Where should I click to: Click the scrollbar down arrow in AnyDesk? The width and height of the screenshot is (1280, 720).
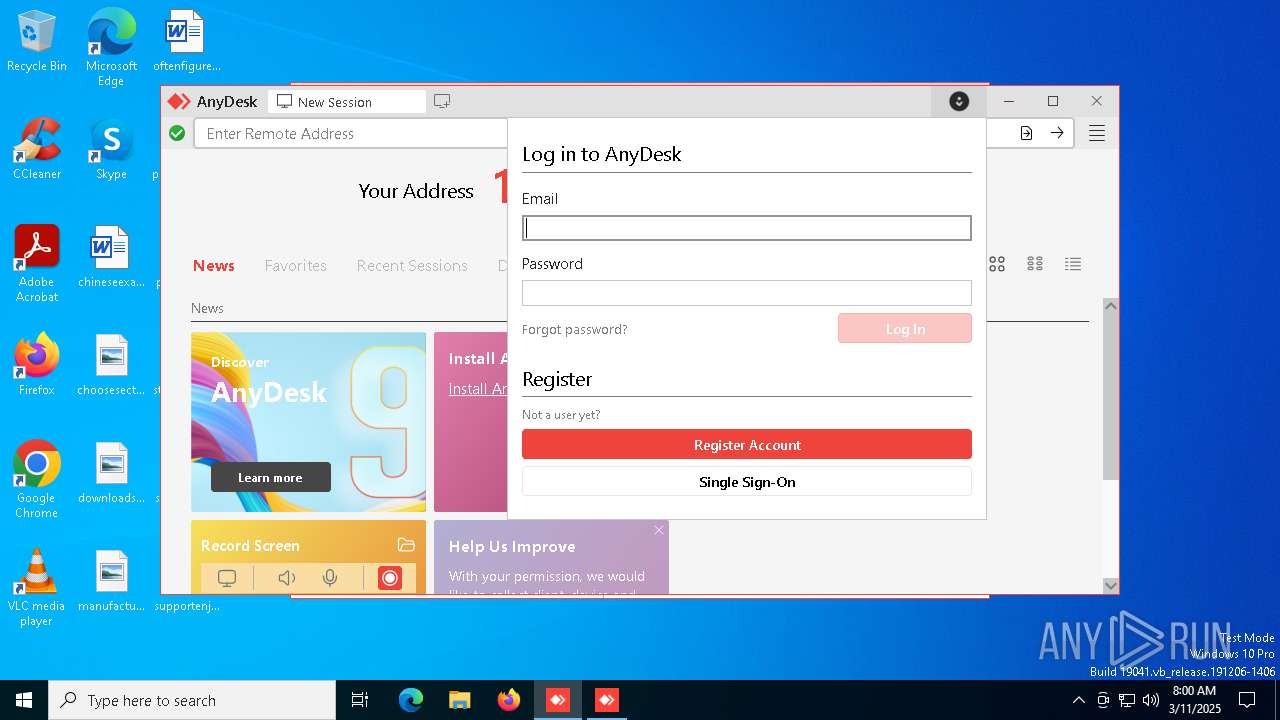(x=1110, y=585)
